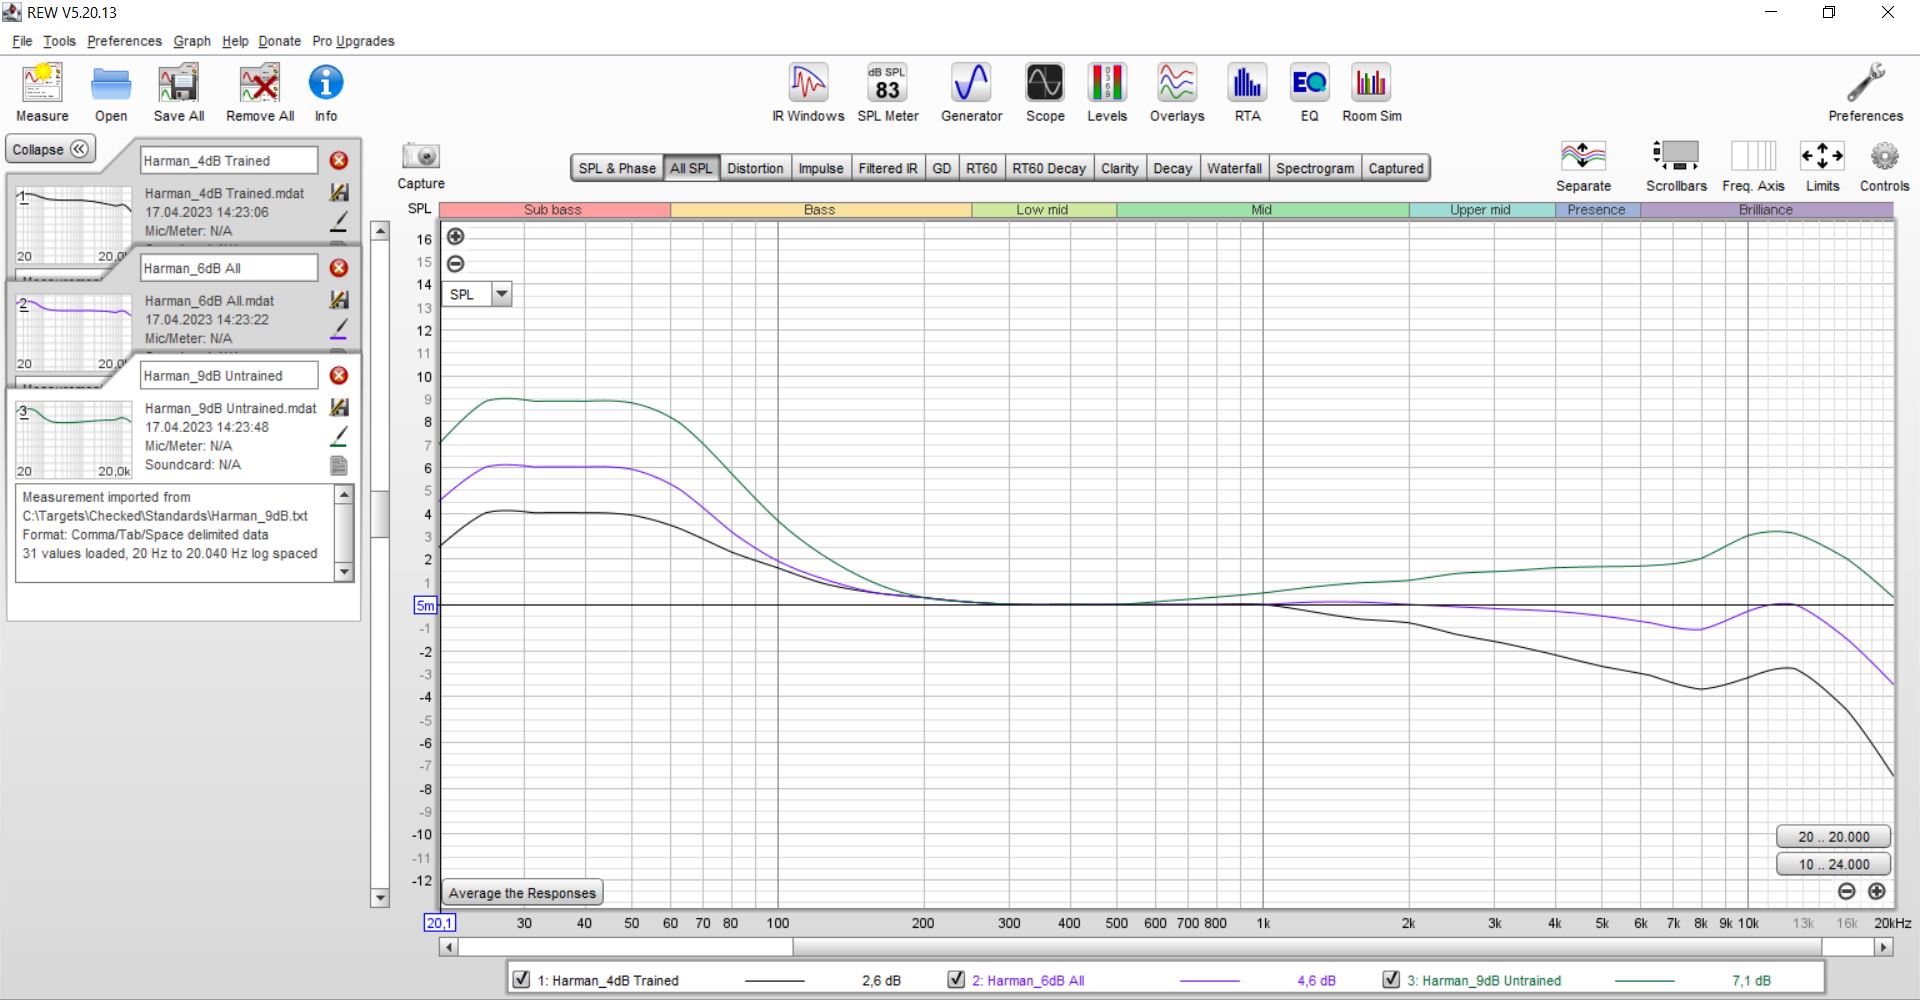This screenshot has width=1920, height=1000.
Task: Remove the Harman_9dB Untrained measurement
Action: click(x=339, y=375)
